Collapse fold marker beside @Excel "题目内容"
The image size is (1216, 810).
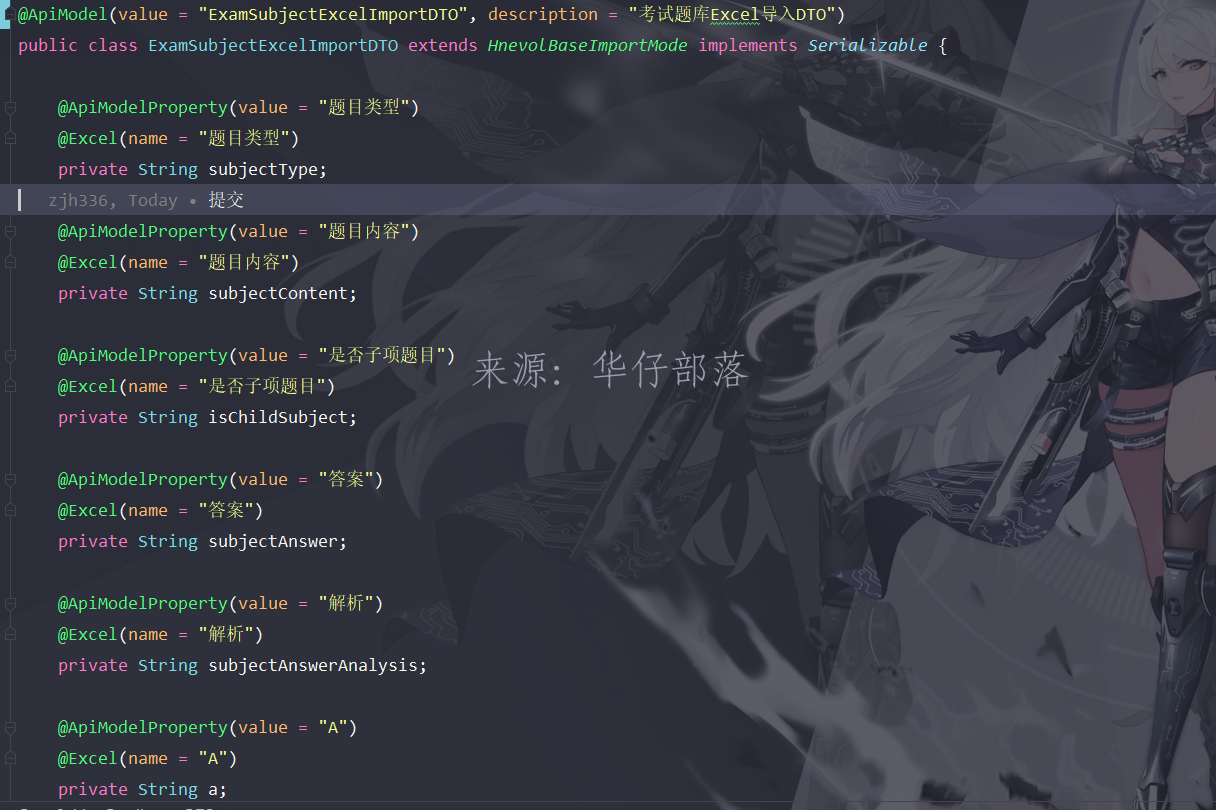point(10,263)
